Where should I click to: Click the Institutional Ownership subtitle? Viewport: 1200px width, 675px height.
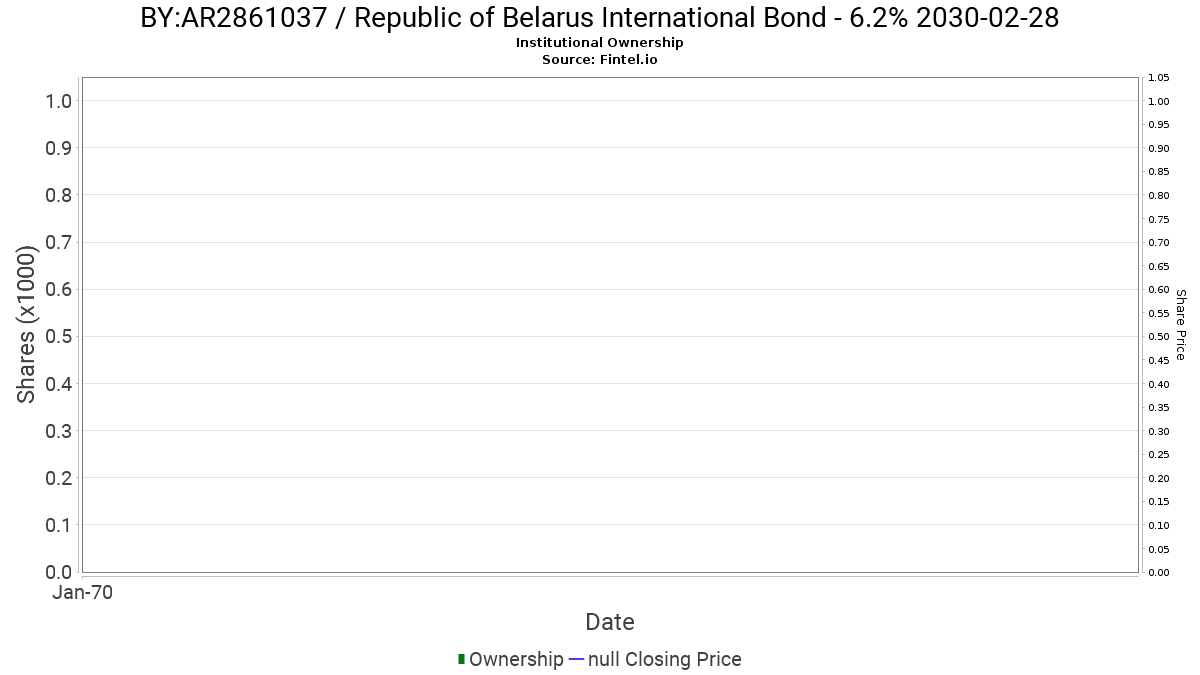[600, 43]
